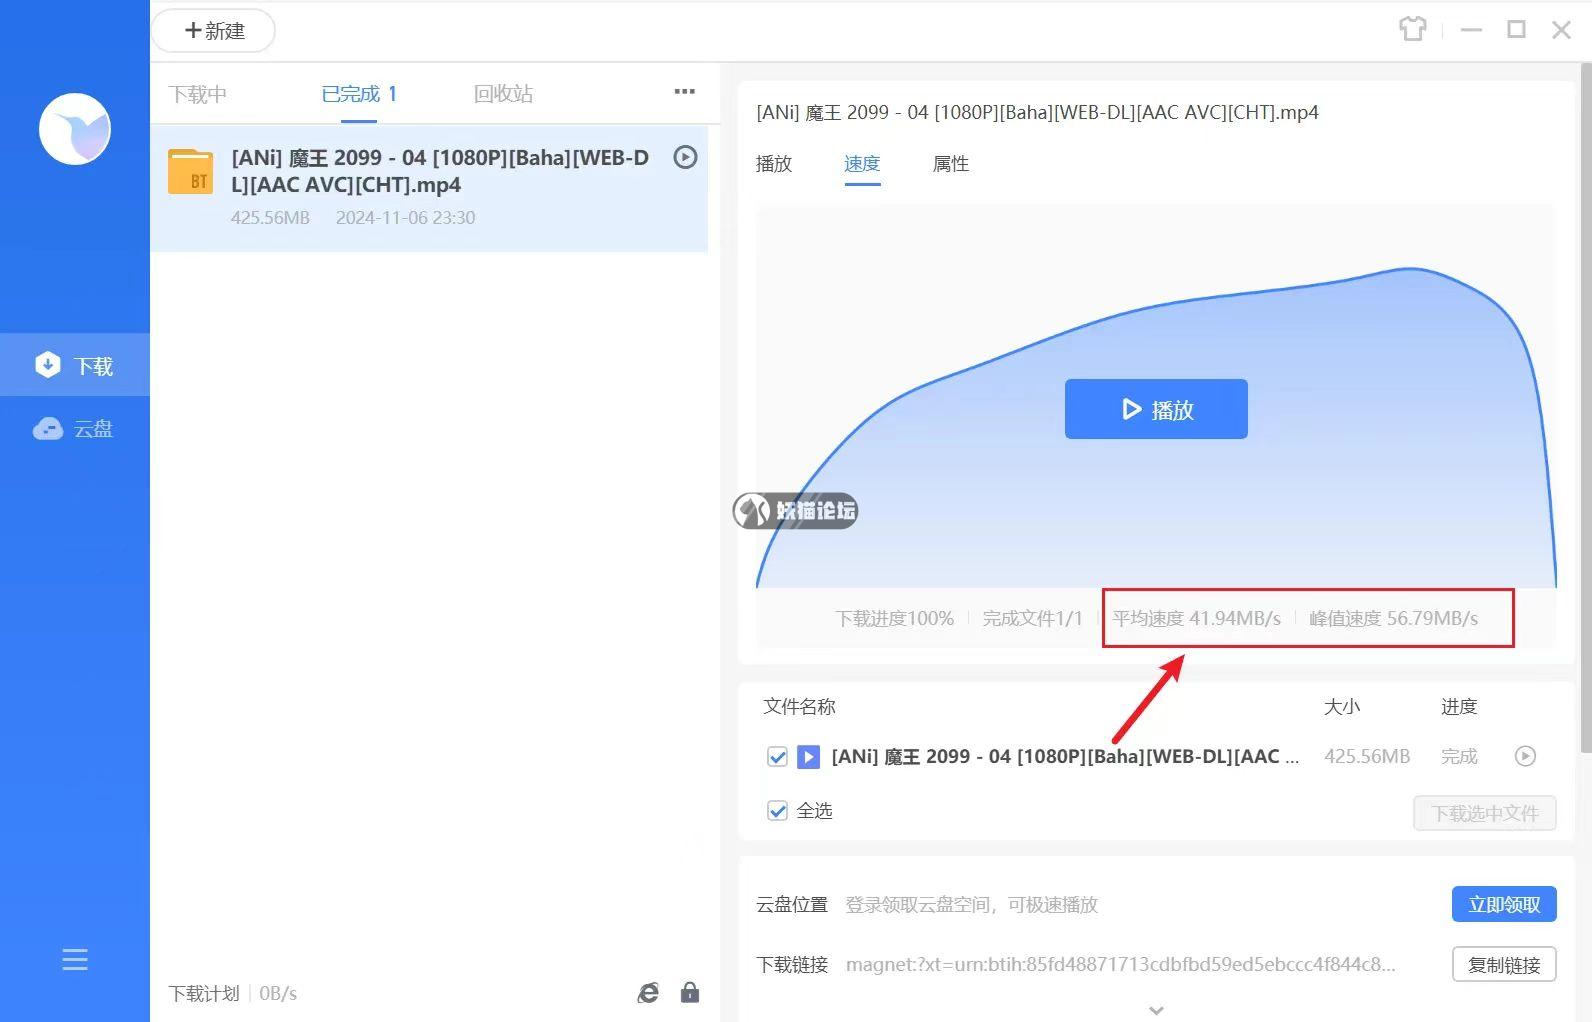The width and height of the screenshot is (1592, 1022).
Task: Click the 进度 column header
Action: [x=1459, y=707]
